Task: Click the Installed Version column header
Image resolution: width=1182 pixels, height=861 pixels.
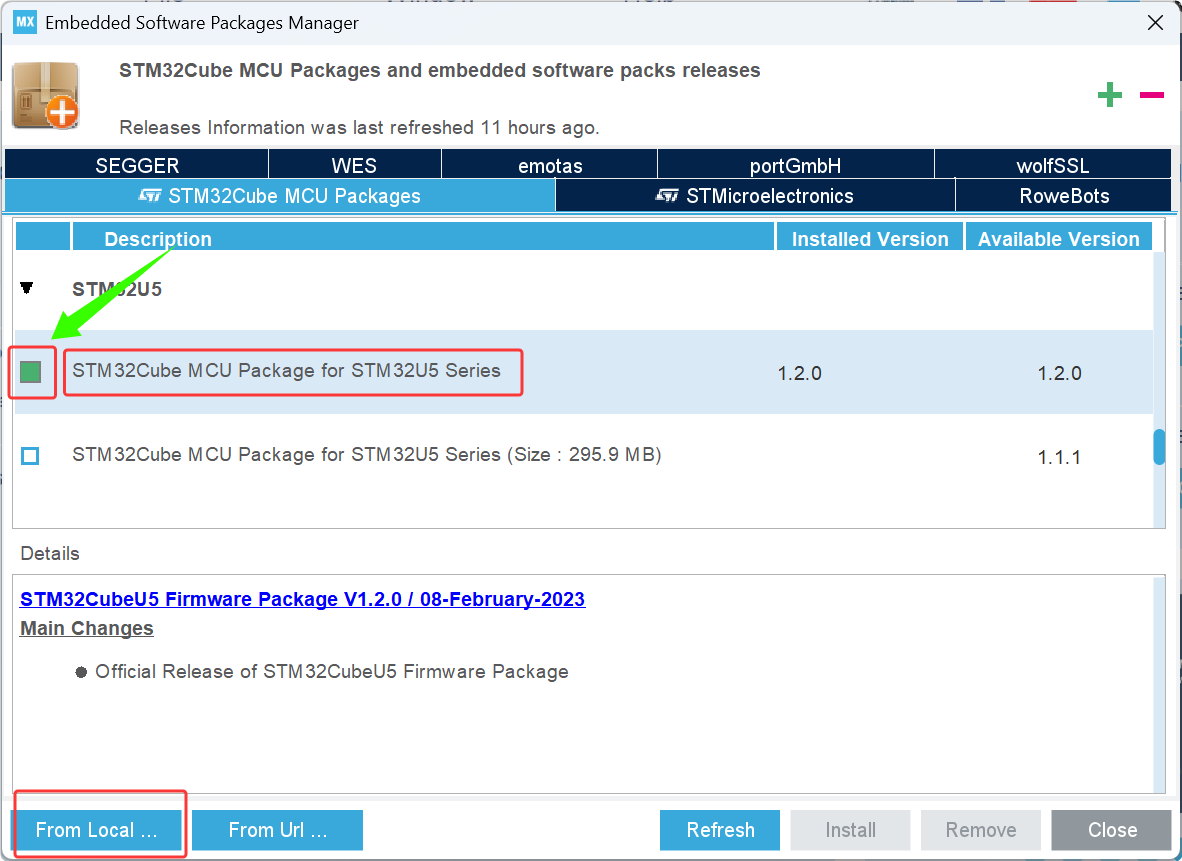Action: point(870,237)
